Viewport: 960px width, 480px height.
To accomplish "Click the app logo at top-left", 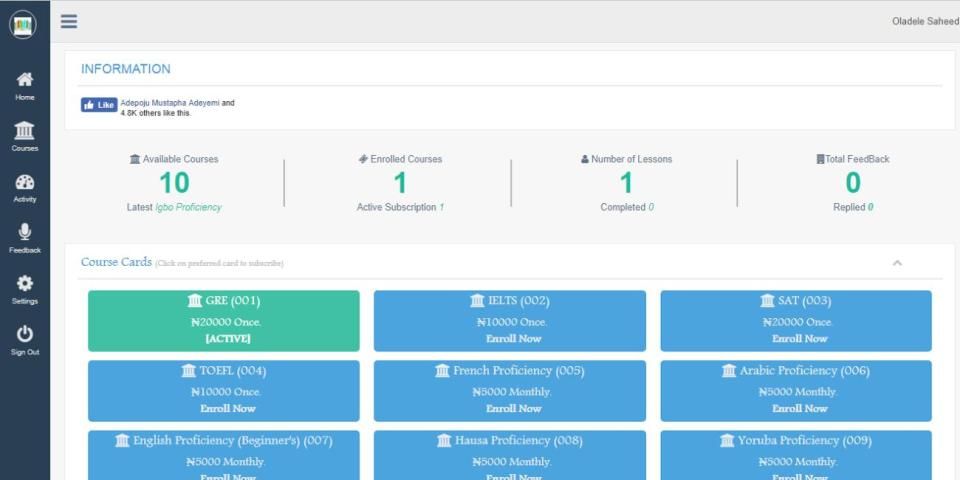I will (x=23, y=24).
